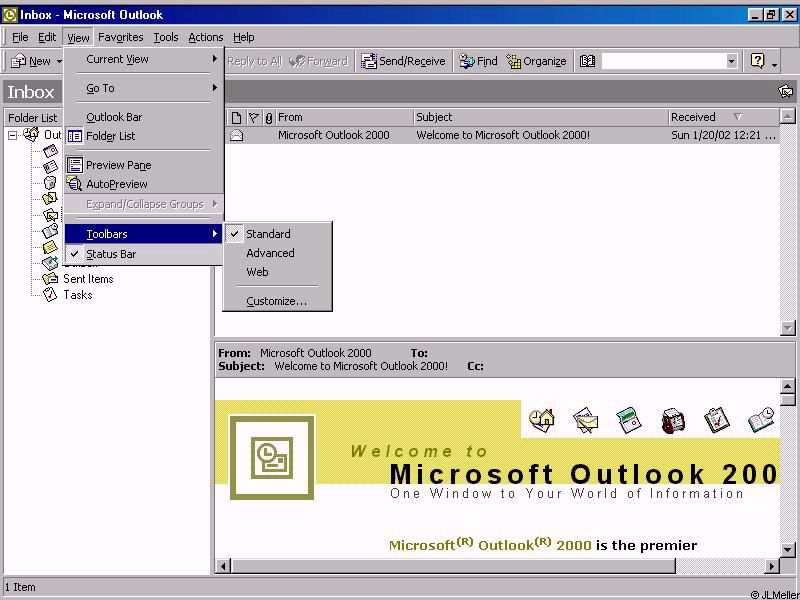Sort by the Icon column header
The height and width of the screenshot is (600, 800).
(236, 118)
